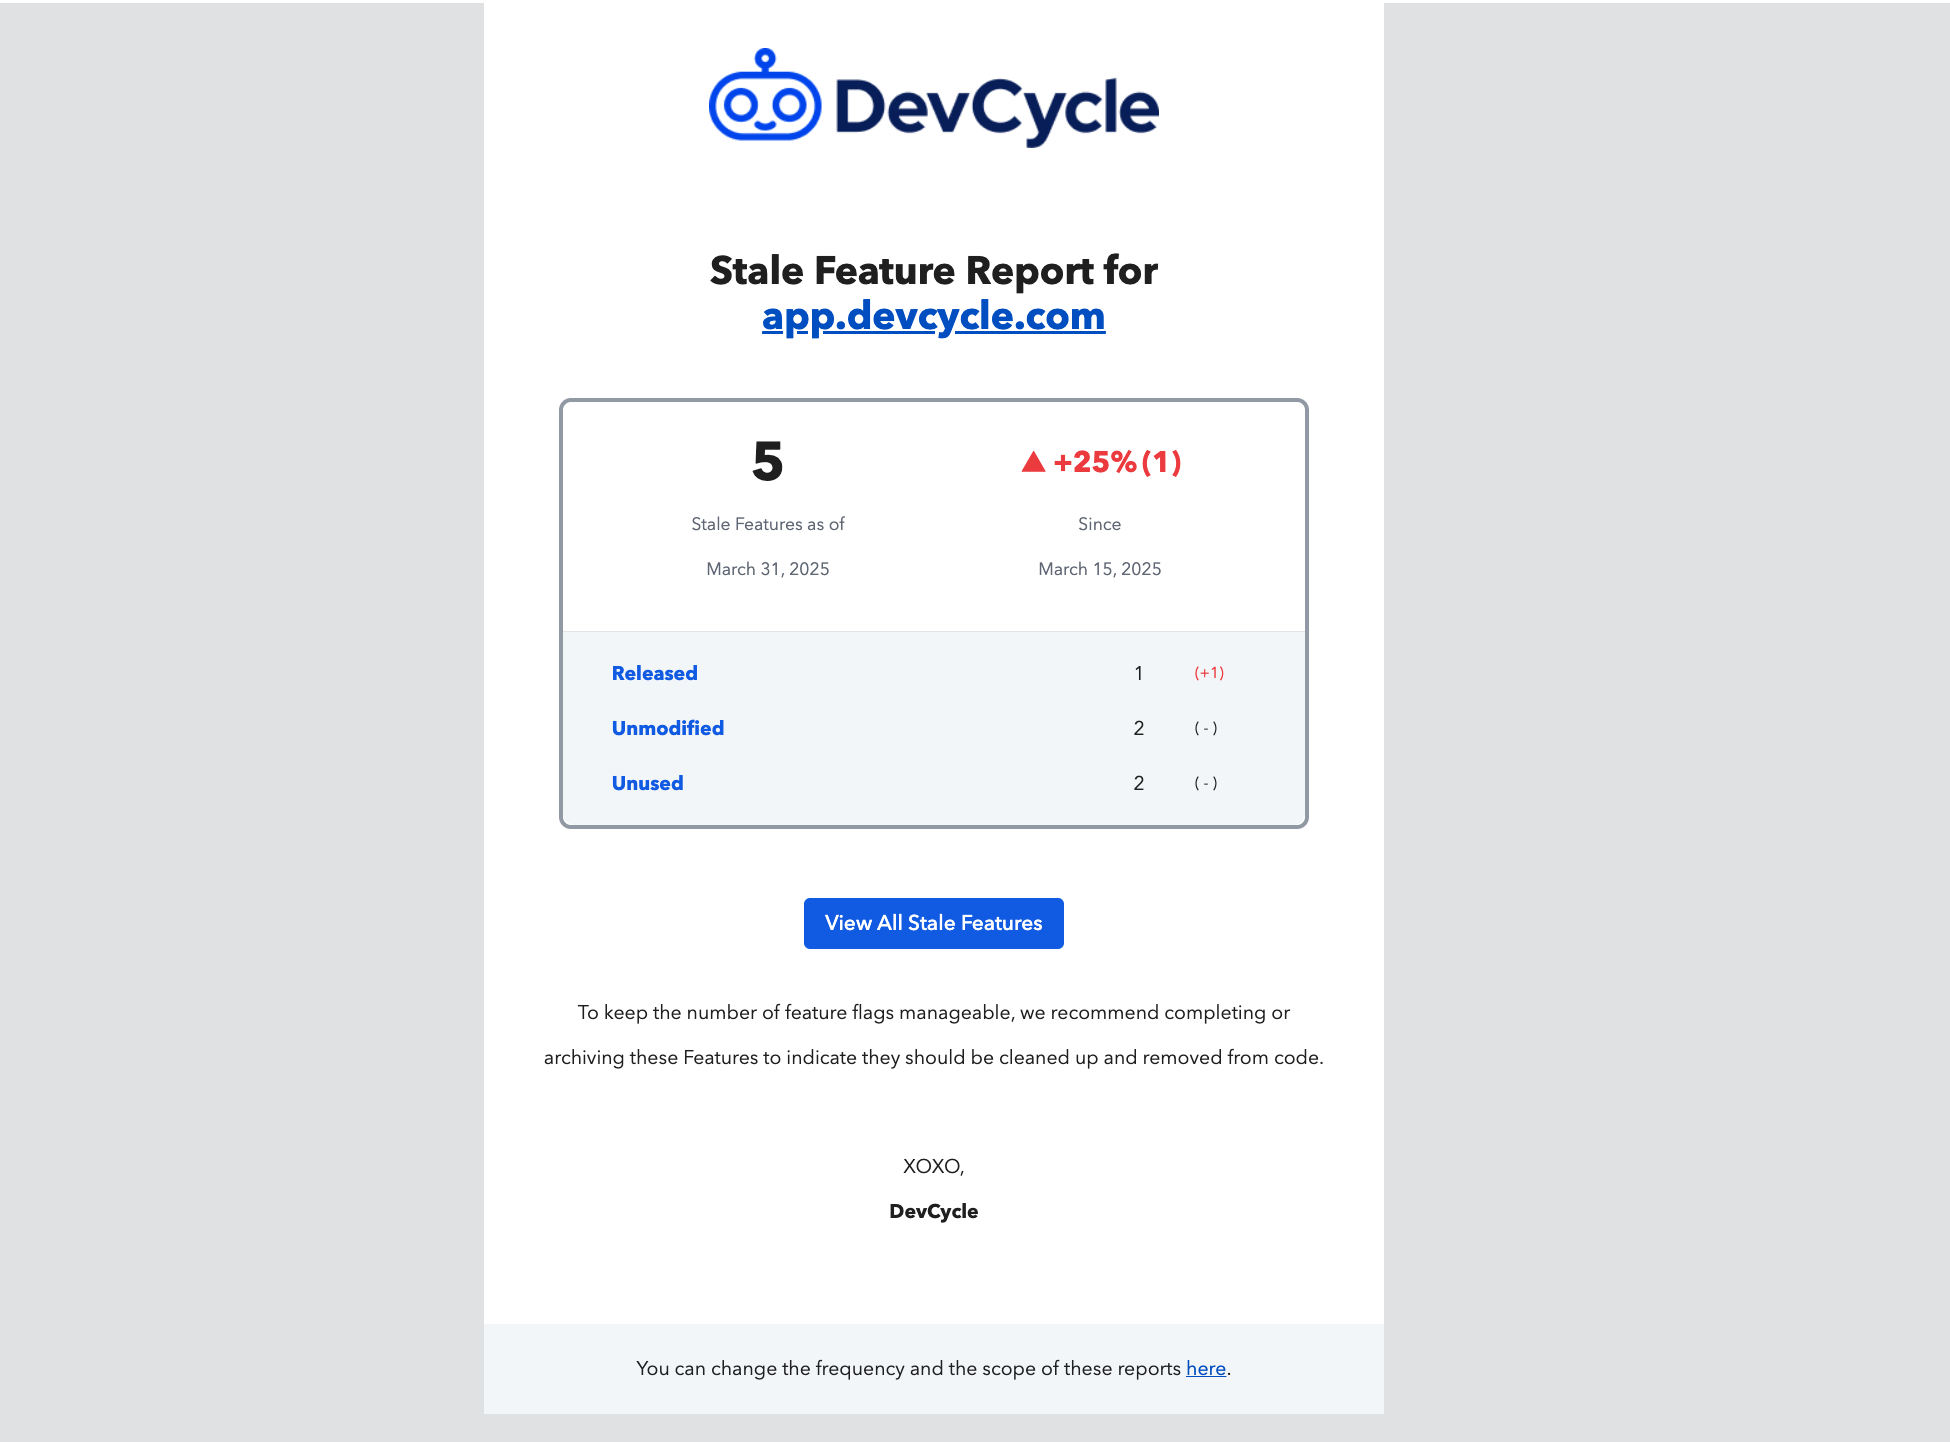
Task: Open the app.devcycle.com link
Action: (x=933, y=317)
